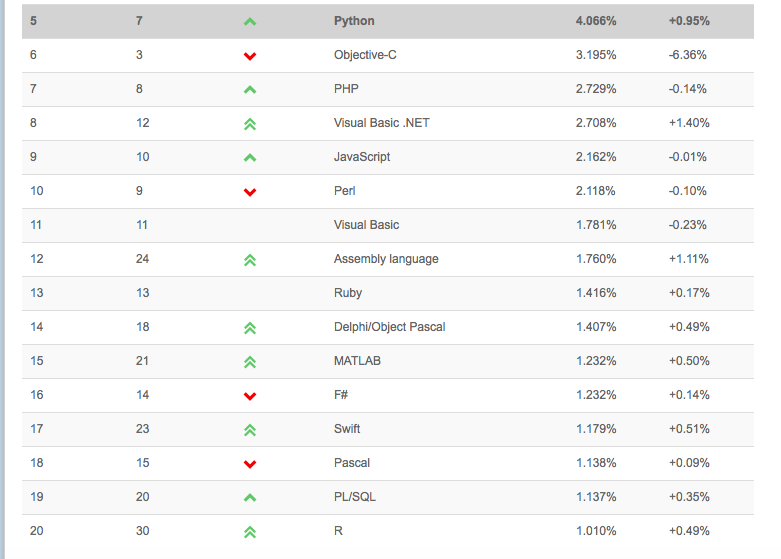781x559 pixels.
Task: Click double up arrow beside Assembly language
Action: (x=250, y=260)
